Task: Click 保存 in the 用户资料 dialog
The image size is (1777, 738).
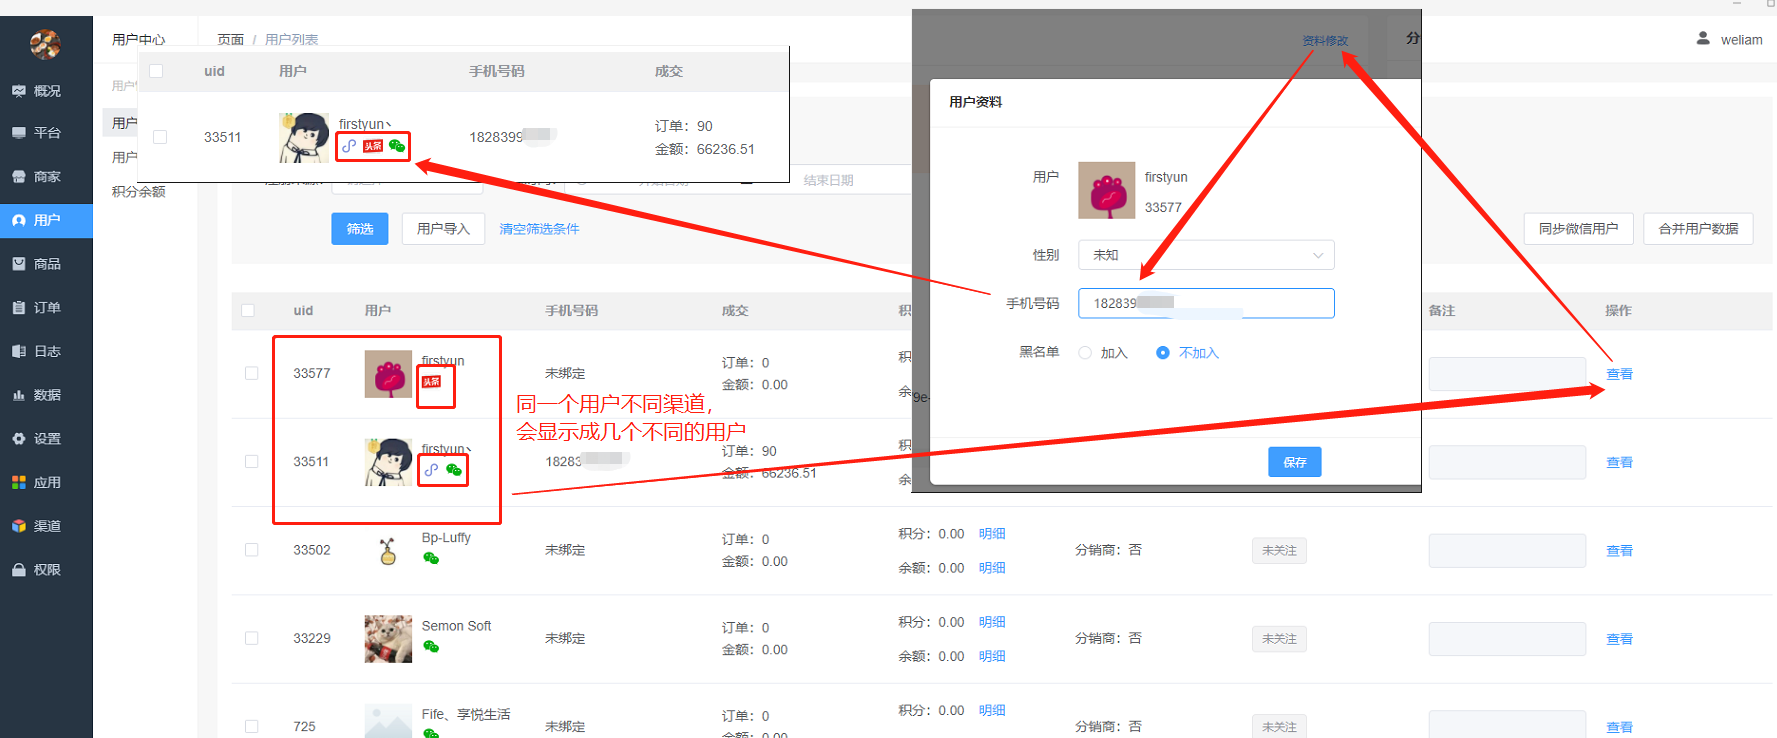Action: [x=1295, y=462]
